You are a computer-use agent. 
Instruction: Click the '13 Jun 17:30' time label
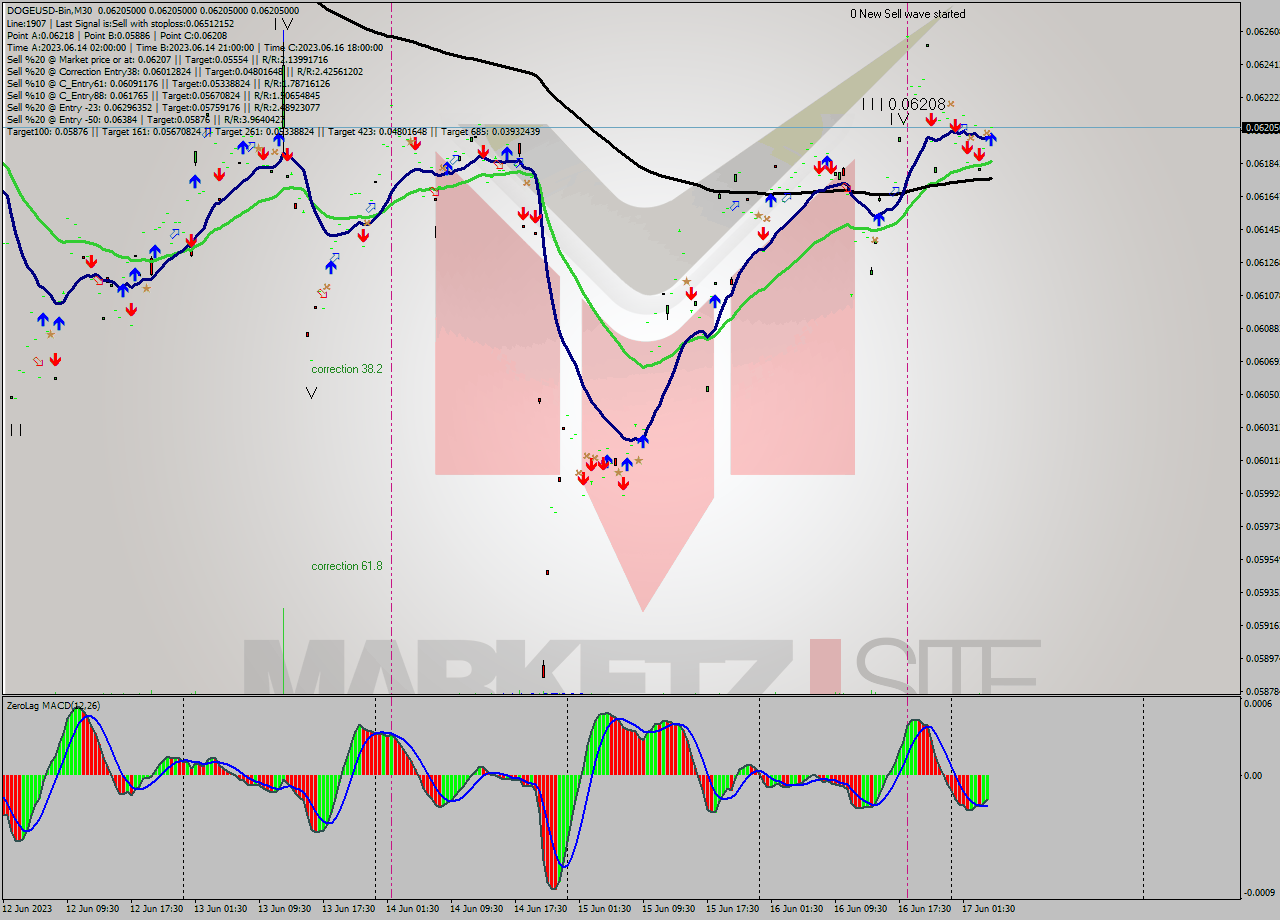point(348,909)
